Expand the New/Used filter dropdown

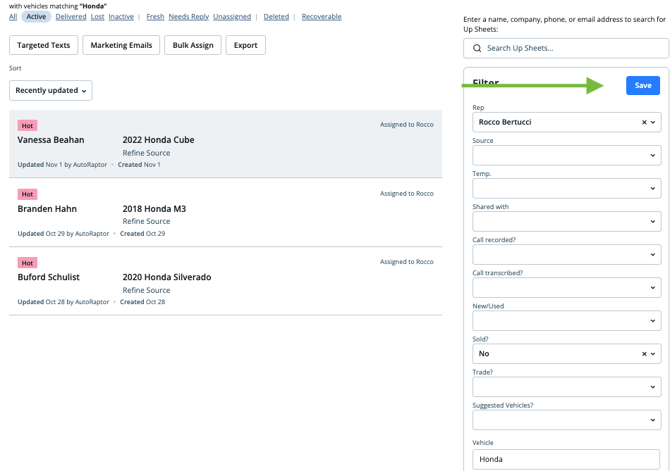click(566, 321)
